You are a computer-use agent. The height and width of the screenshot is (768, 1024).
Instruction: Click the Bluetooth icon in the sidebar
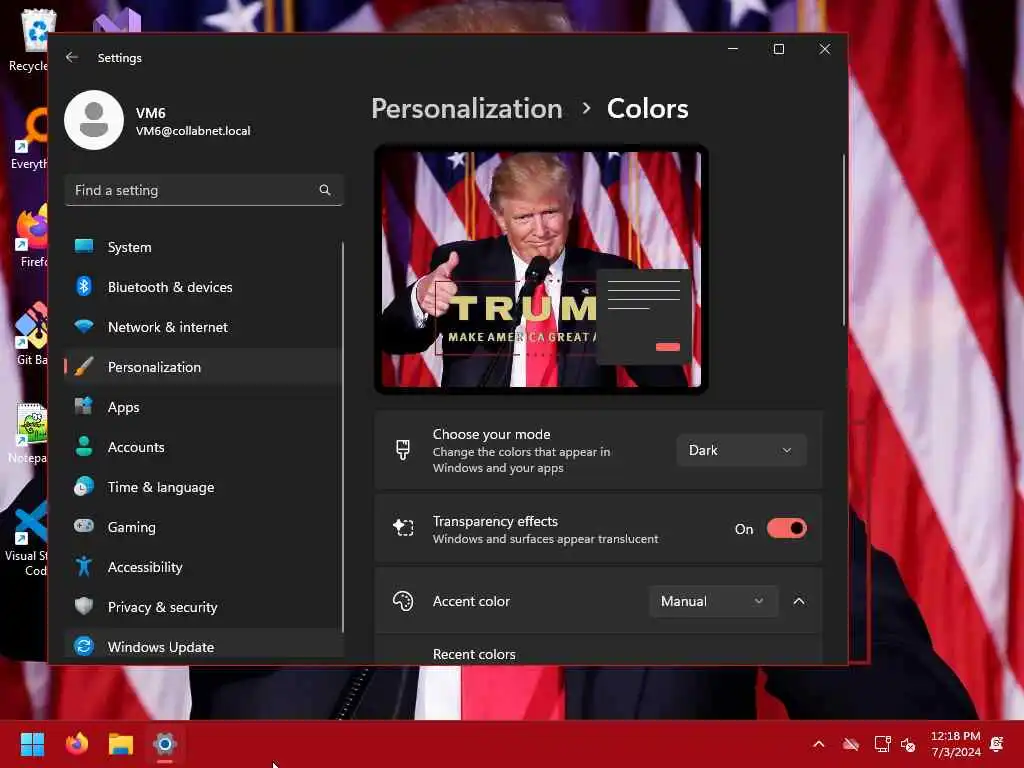84,286
